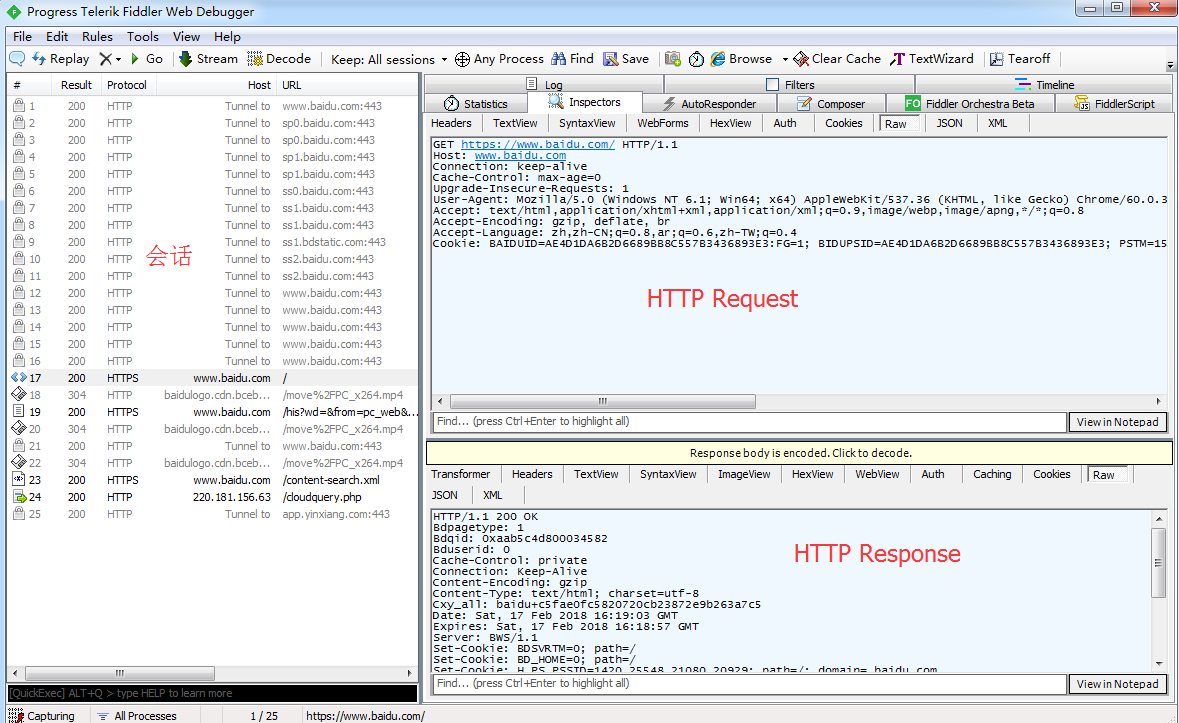Screen dimensions: 1179x723
Task: Launch Browse in Internet Explorer
Action: (741, 59)
